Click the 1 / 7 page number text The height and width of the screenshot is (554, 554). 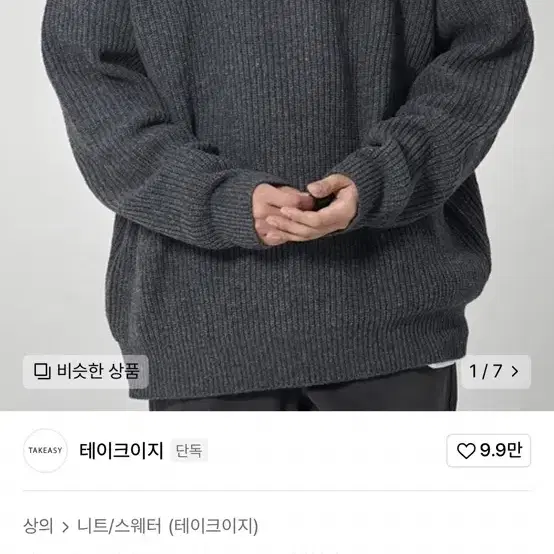coord(485,371)
